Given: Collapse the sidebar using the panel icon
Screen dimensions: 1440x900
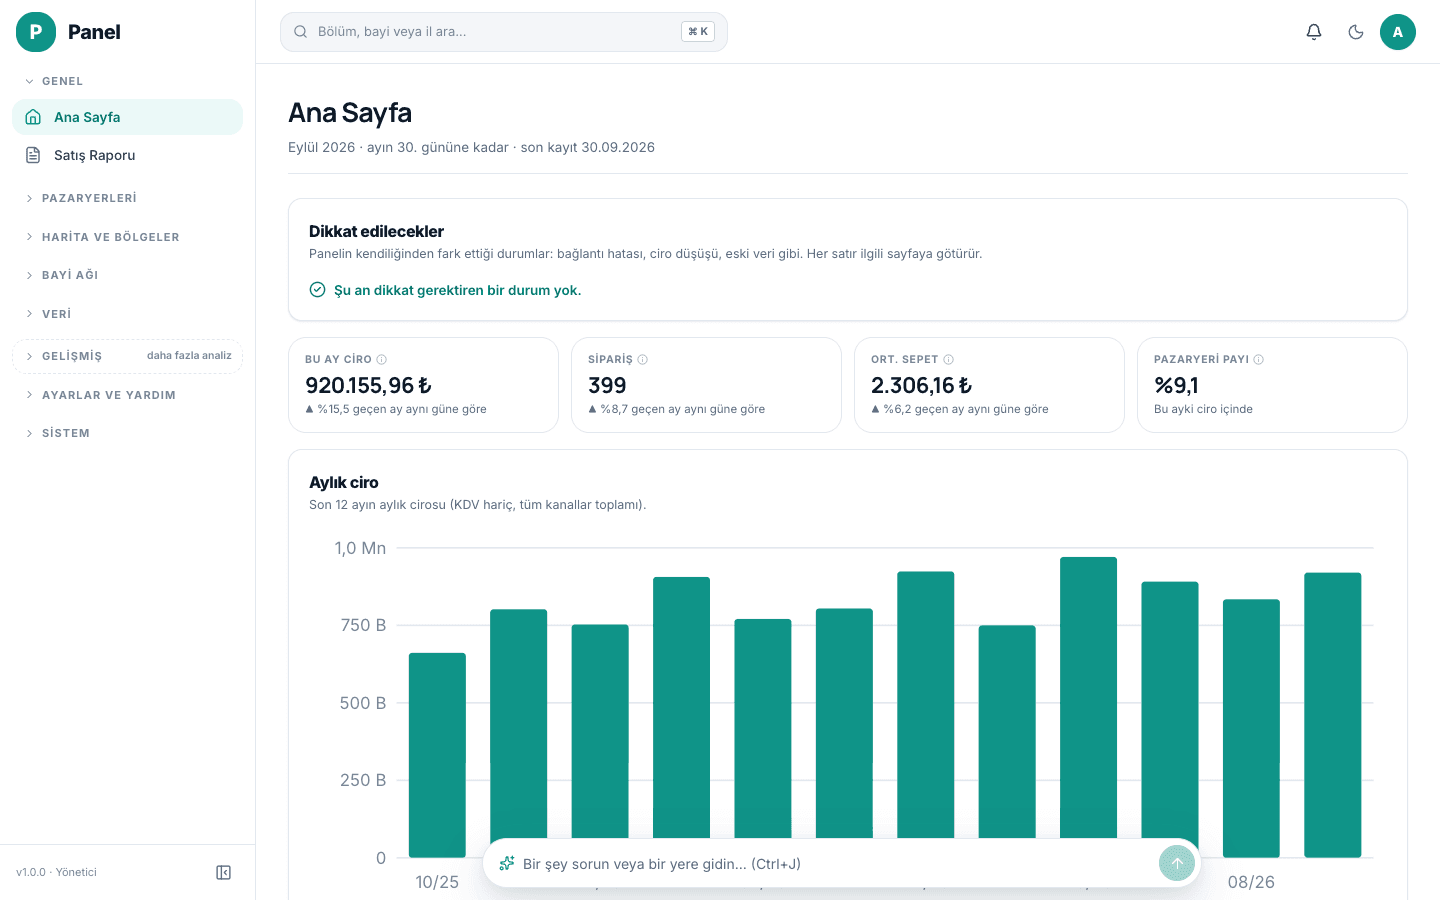Looking at the screenshot, I should tap(224, 873).
